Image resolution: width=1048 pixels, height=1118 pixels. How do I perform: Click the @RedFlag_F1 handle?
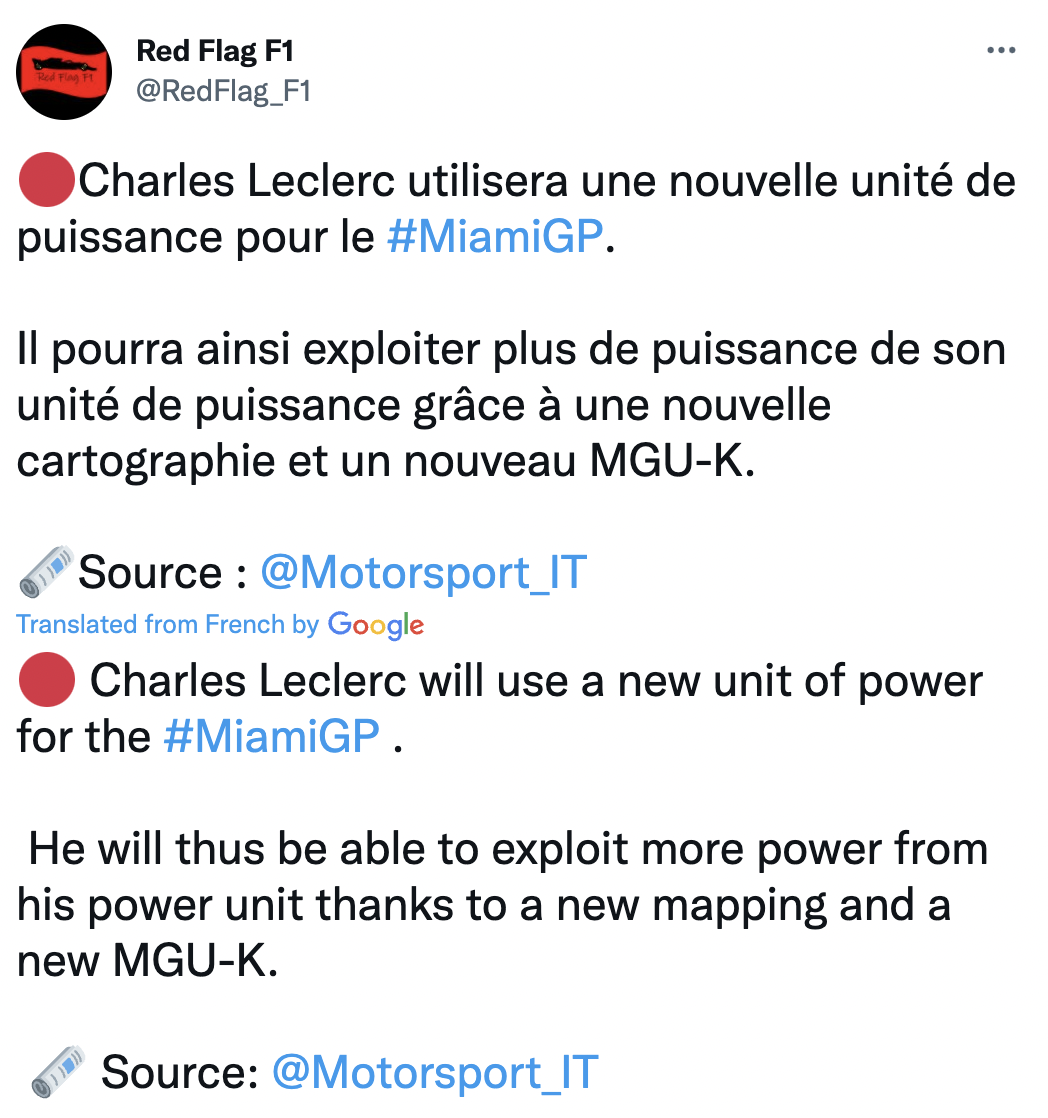pos(223,91)
